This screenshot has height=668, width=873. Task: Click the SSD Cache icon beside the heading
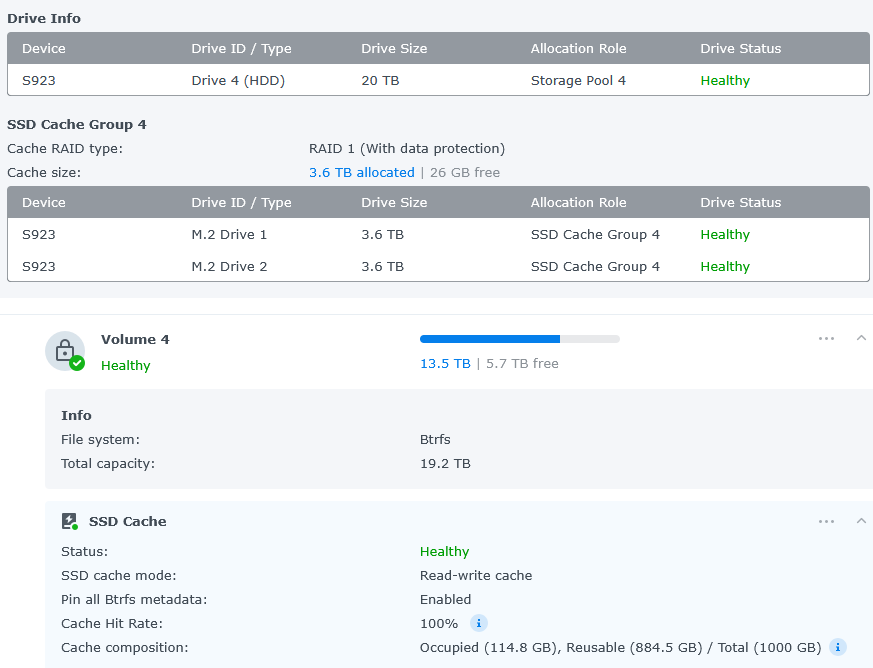69,521
